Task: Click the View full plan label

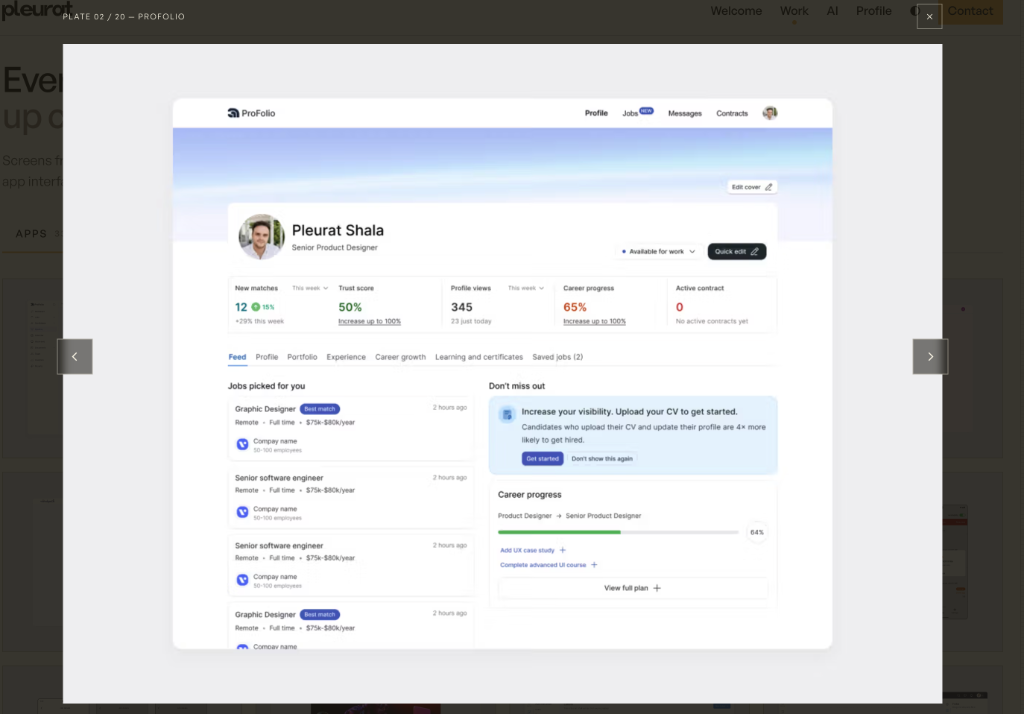Action: tap(626, 588)
